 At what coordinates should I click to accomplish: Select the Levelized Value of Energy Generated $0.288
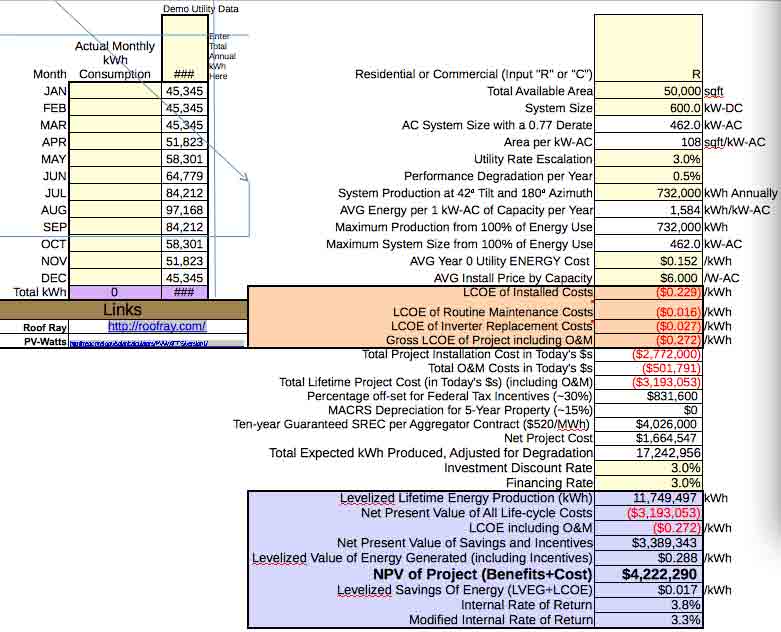(648, 558)
